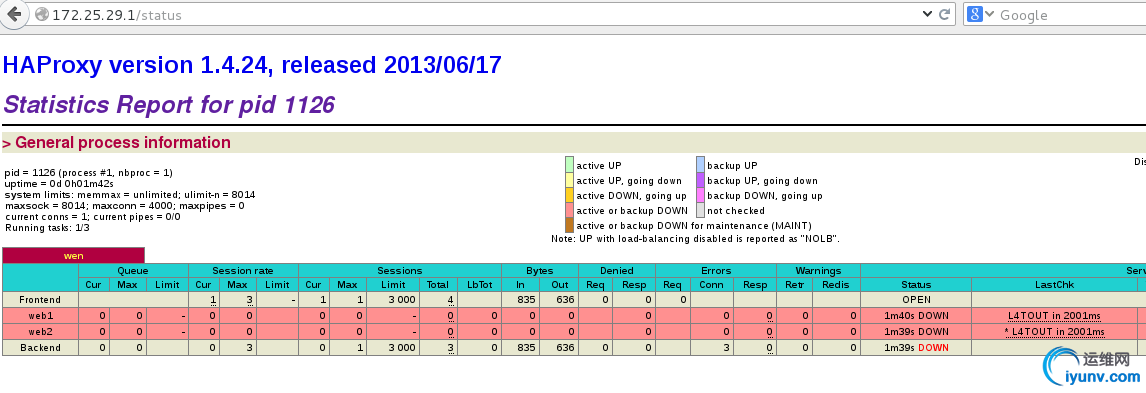This screenshot has height=393, width=1146.
Task: Click Backend's Bytes Out value '636'
Action: point(564,348)
